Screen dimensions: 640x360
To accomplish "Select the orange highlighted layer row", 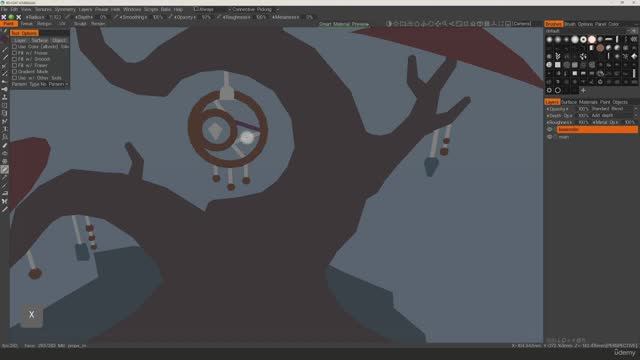I will 597,130.
